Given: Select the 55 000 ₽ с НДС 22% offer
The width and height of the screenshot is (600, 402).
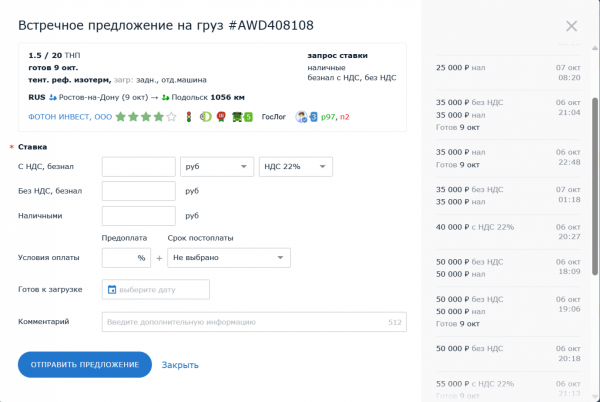Looking at the screenshot, I should point(508,389).
